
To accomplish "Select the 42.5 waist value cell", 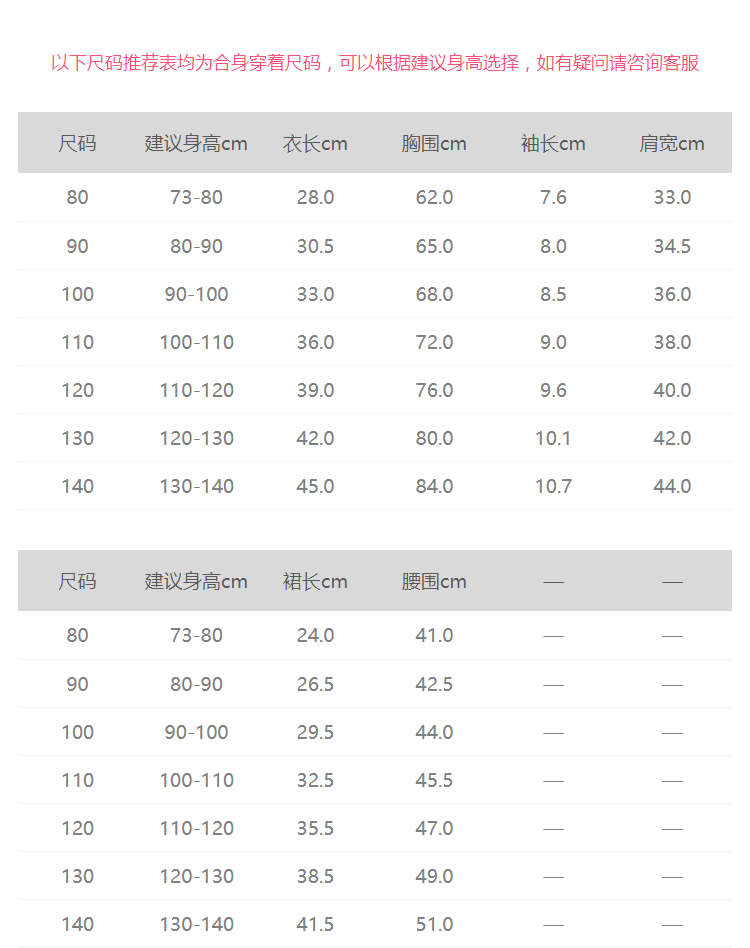I will tap(434, 684).
